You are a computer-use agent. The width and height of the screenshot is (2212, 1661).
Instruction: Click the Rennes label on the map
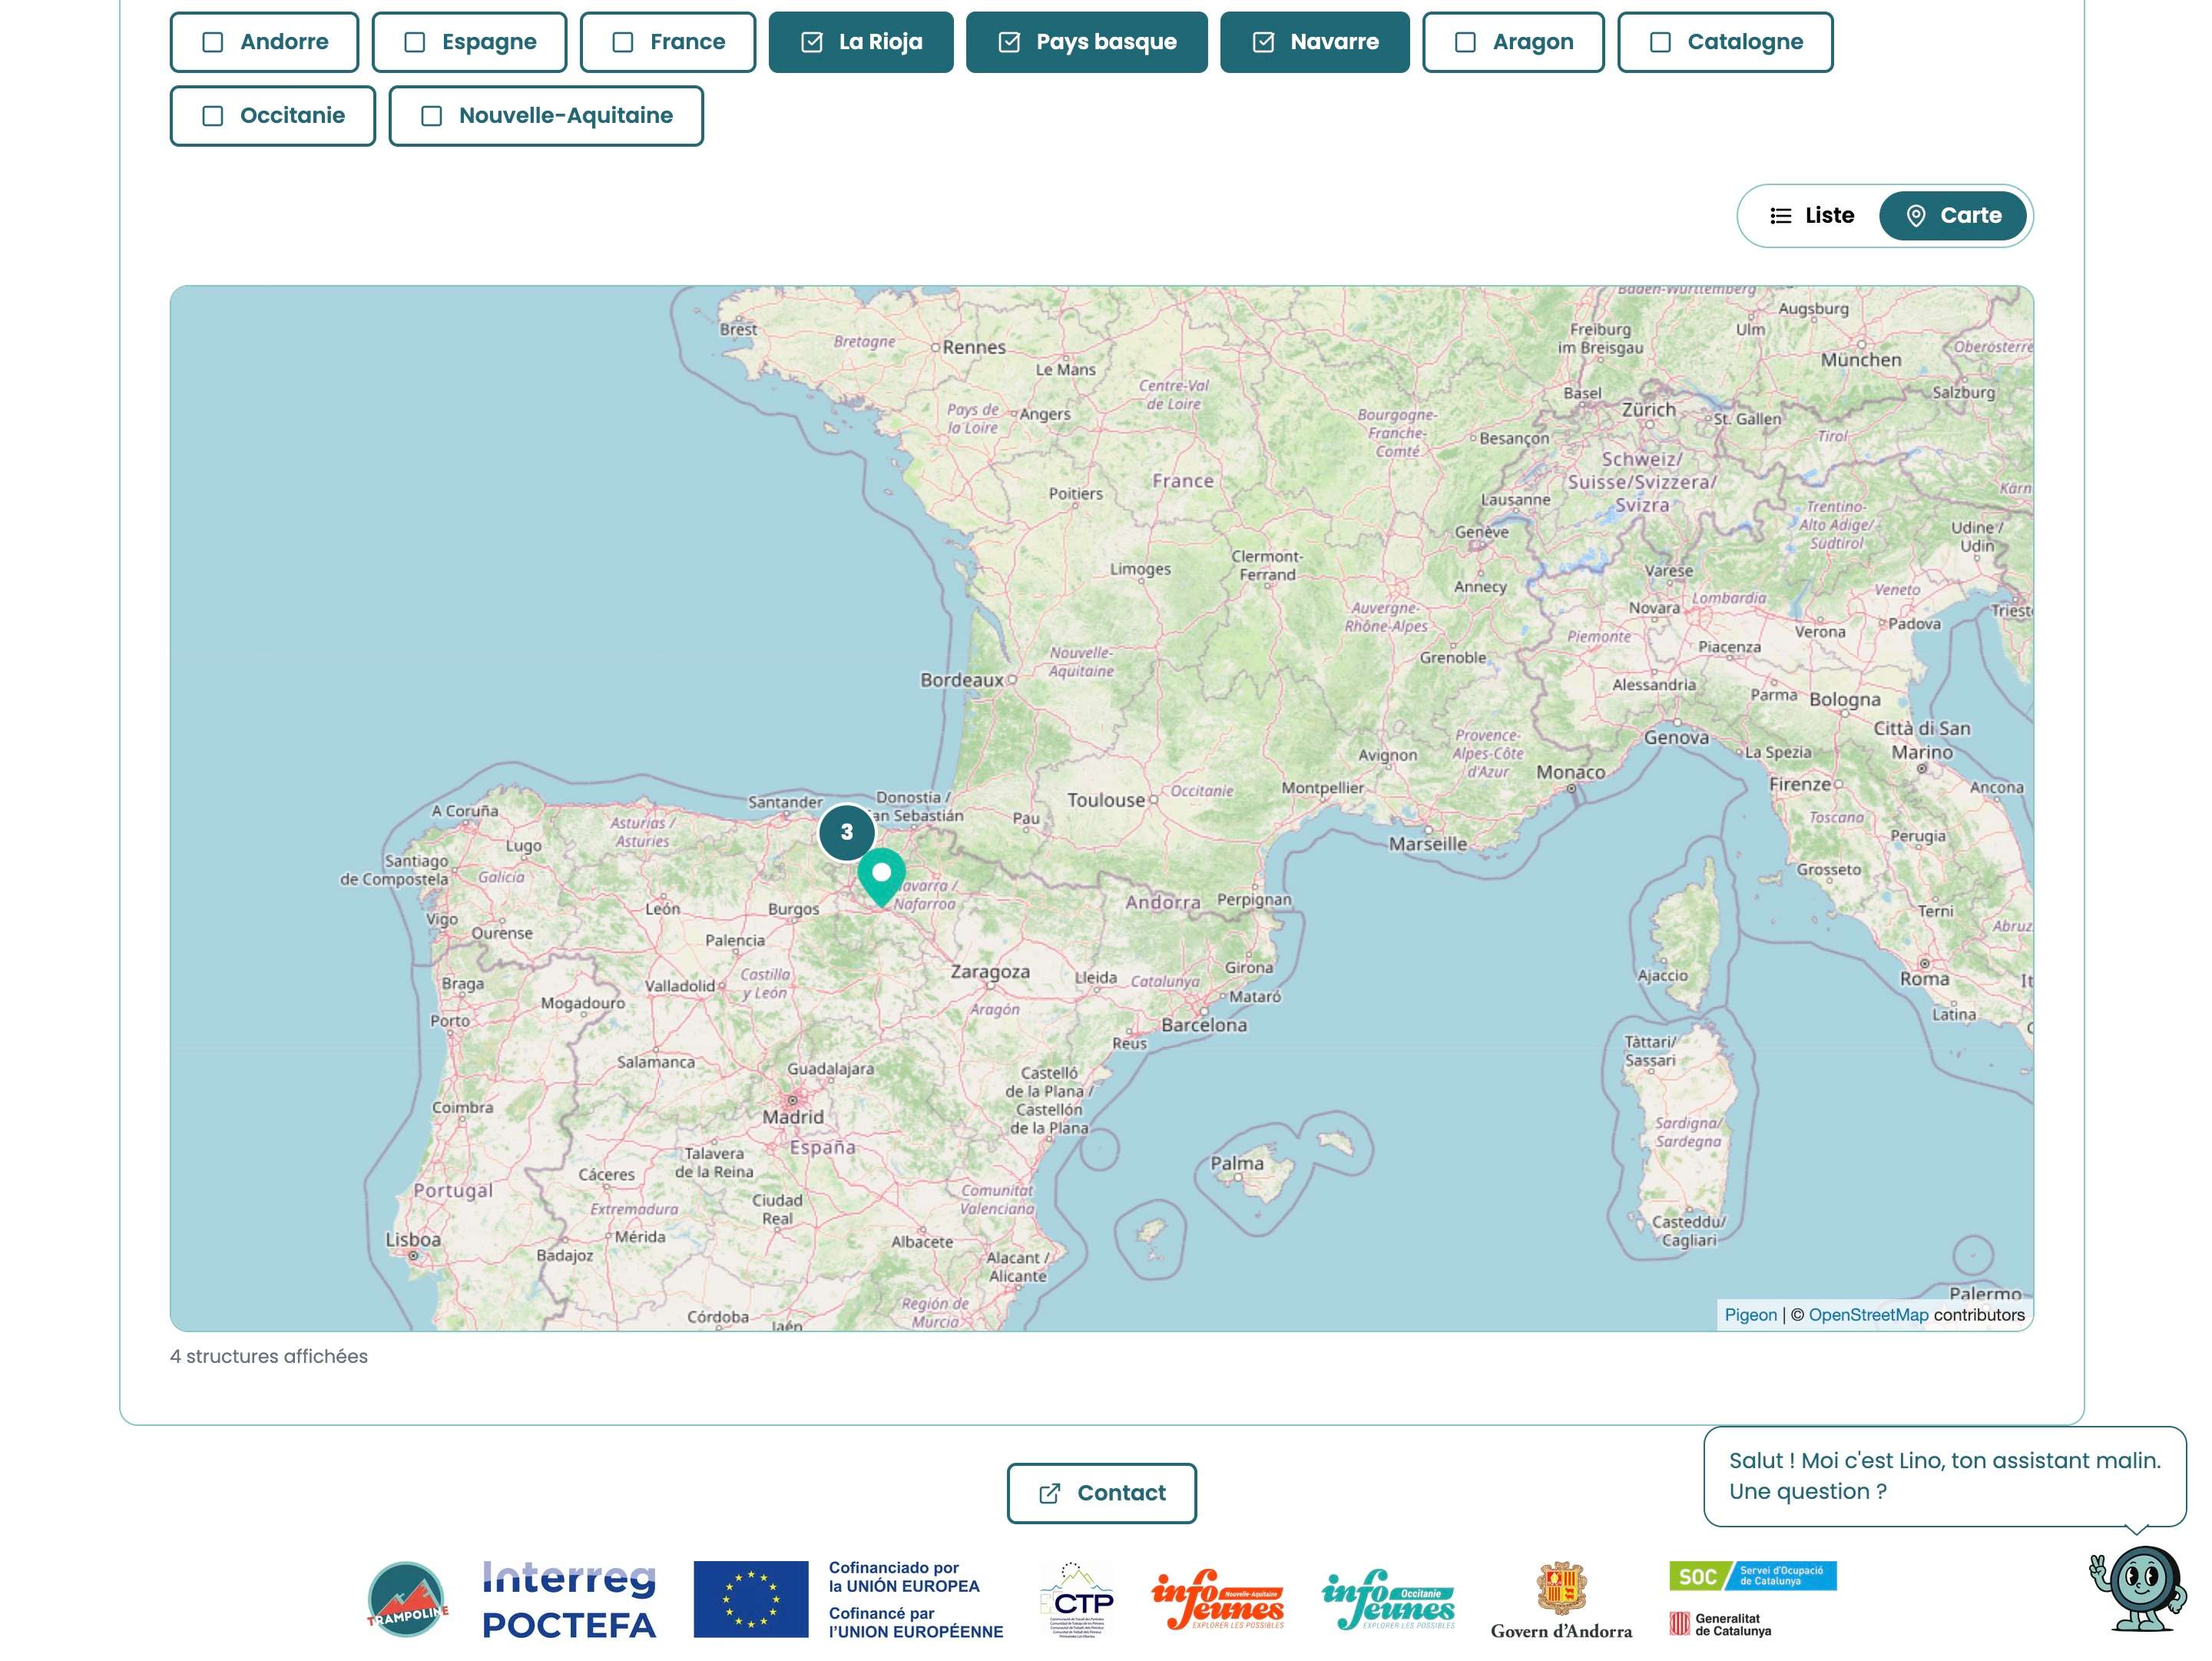pyautogui.click(x=974, y=347)
